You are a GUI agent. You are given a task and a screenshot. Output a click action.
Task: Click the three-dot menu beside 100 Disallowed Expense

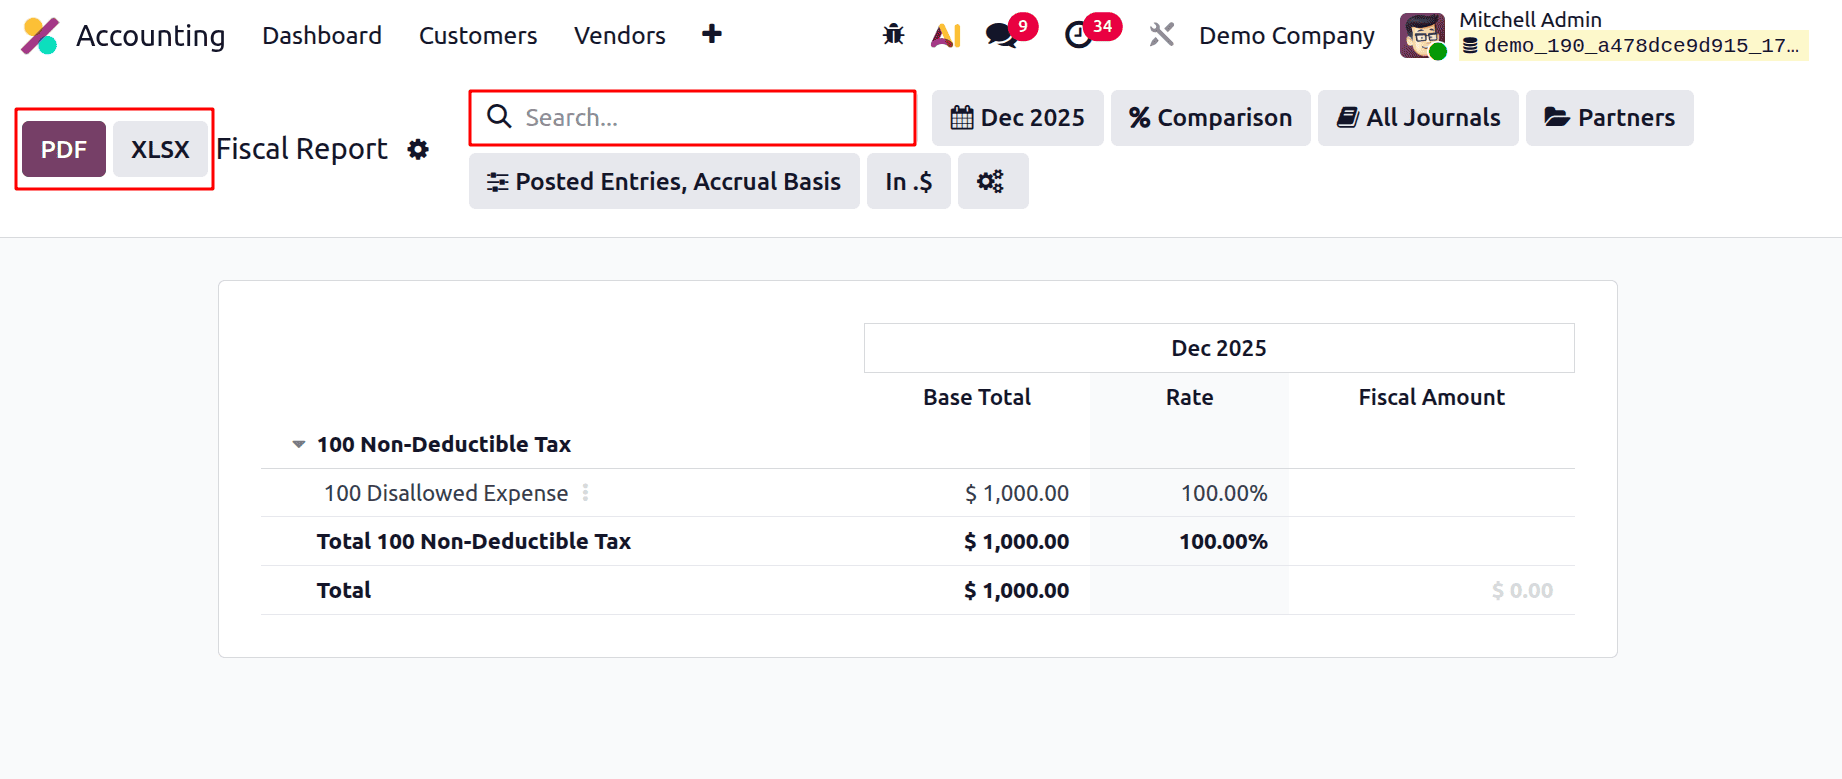coord(586,493)
